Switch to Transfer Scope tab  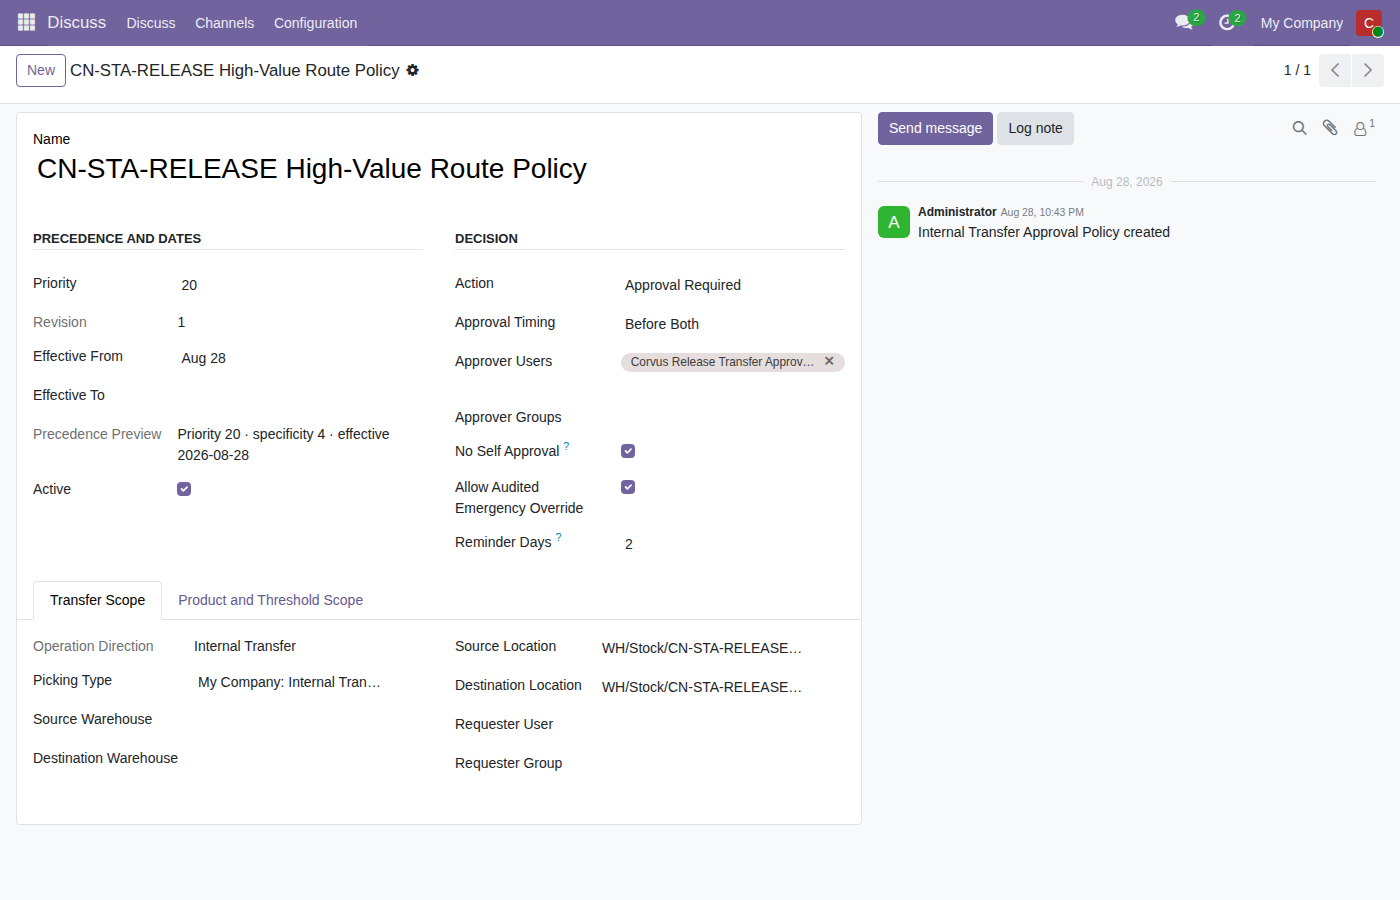coord(98,600)
